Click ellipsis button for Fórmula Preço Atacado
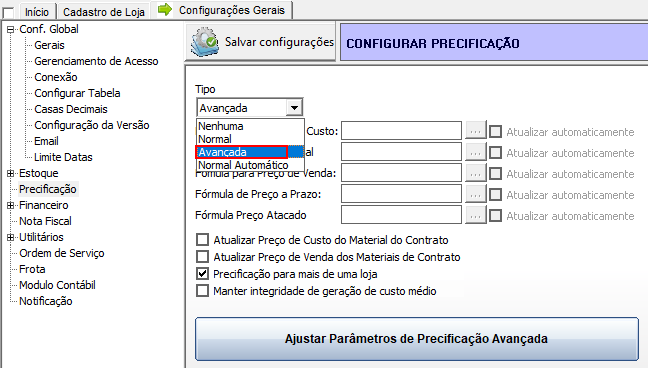The height and width of the screenshot is (368, 648). pos(475,215)
